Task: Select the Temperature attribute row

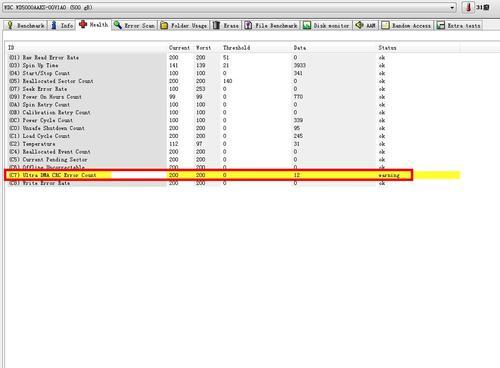Action: click(233, 144)
